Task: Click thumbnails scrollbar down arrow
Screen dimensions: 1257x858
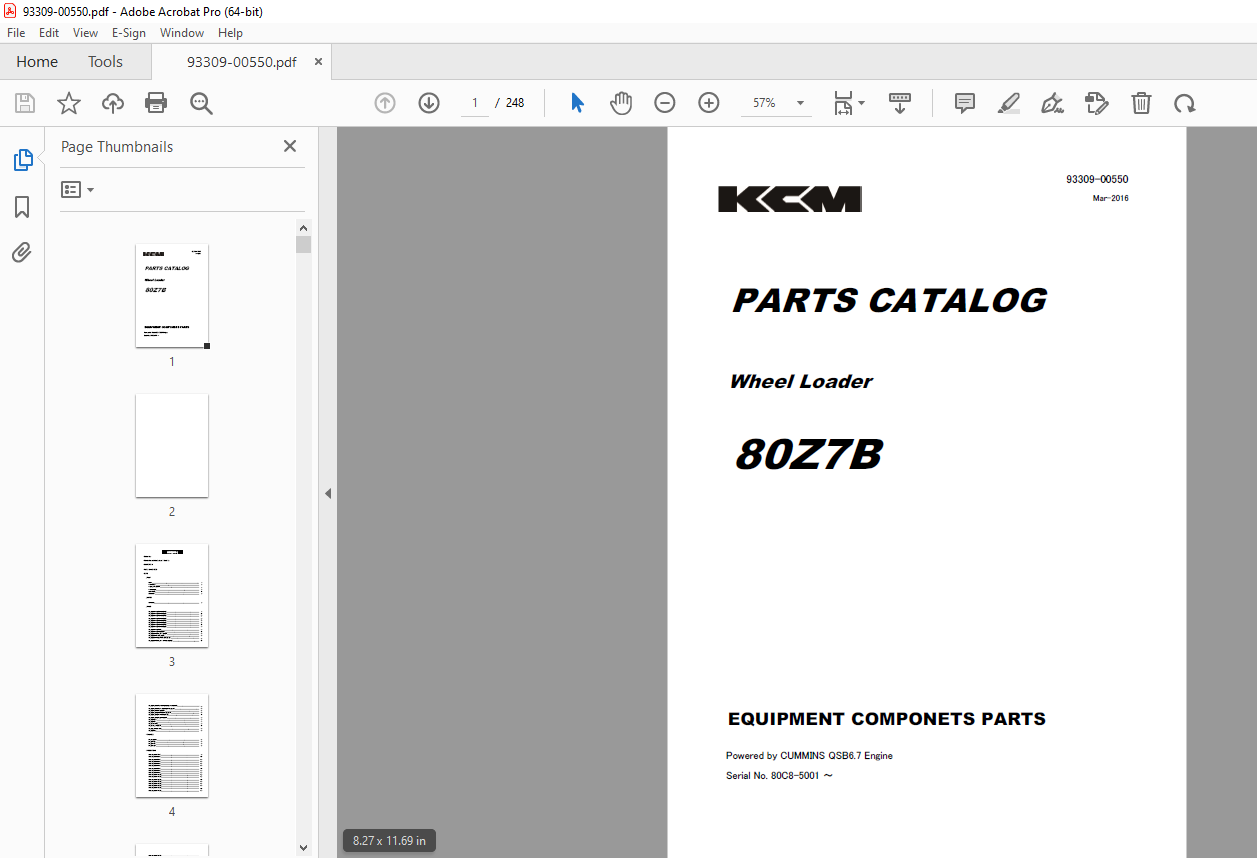Action: pyautogui.click(x=304, y=848)
